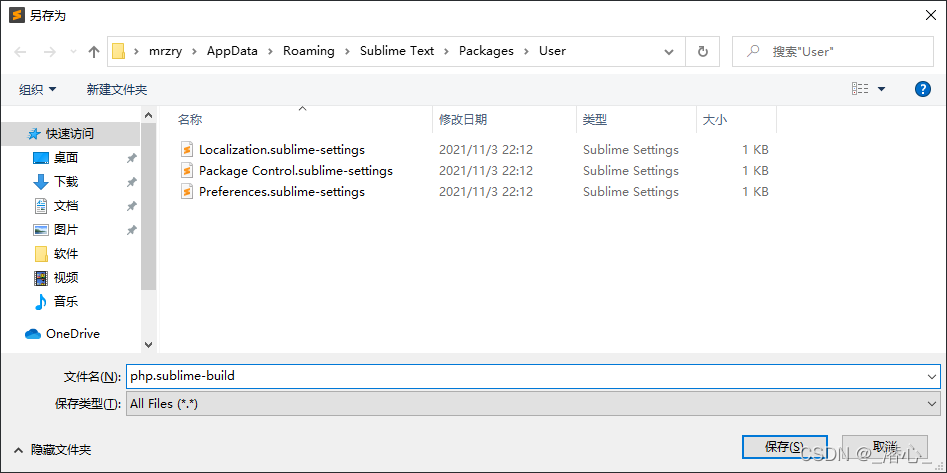Screen dimensions: 947x473
Task: Click the search User input box
Action: 832,52
